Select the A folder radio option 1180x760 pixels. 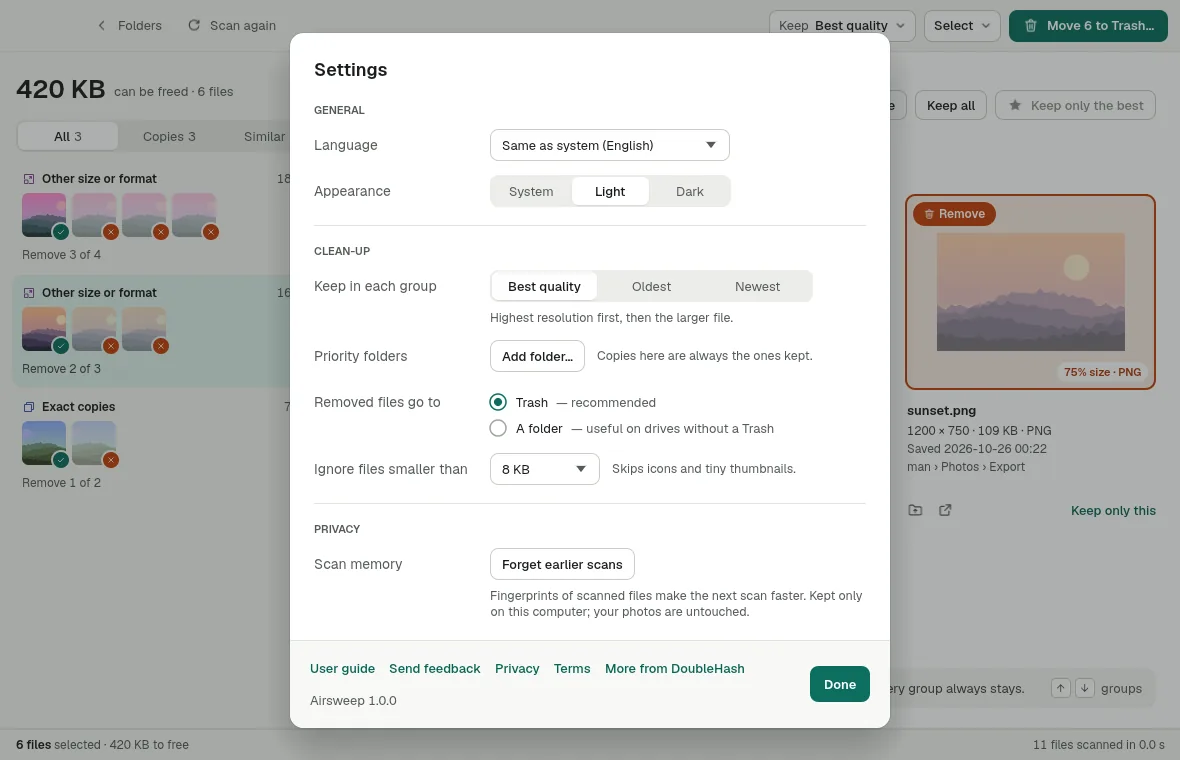click(x=497, y=428)
